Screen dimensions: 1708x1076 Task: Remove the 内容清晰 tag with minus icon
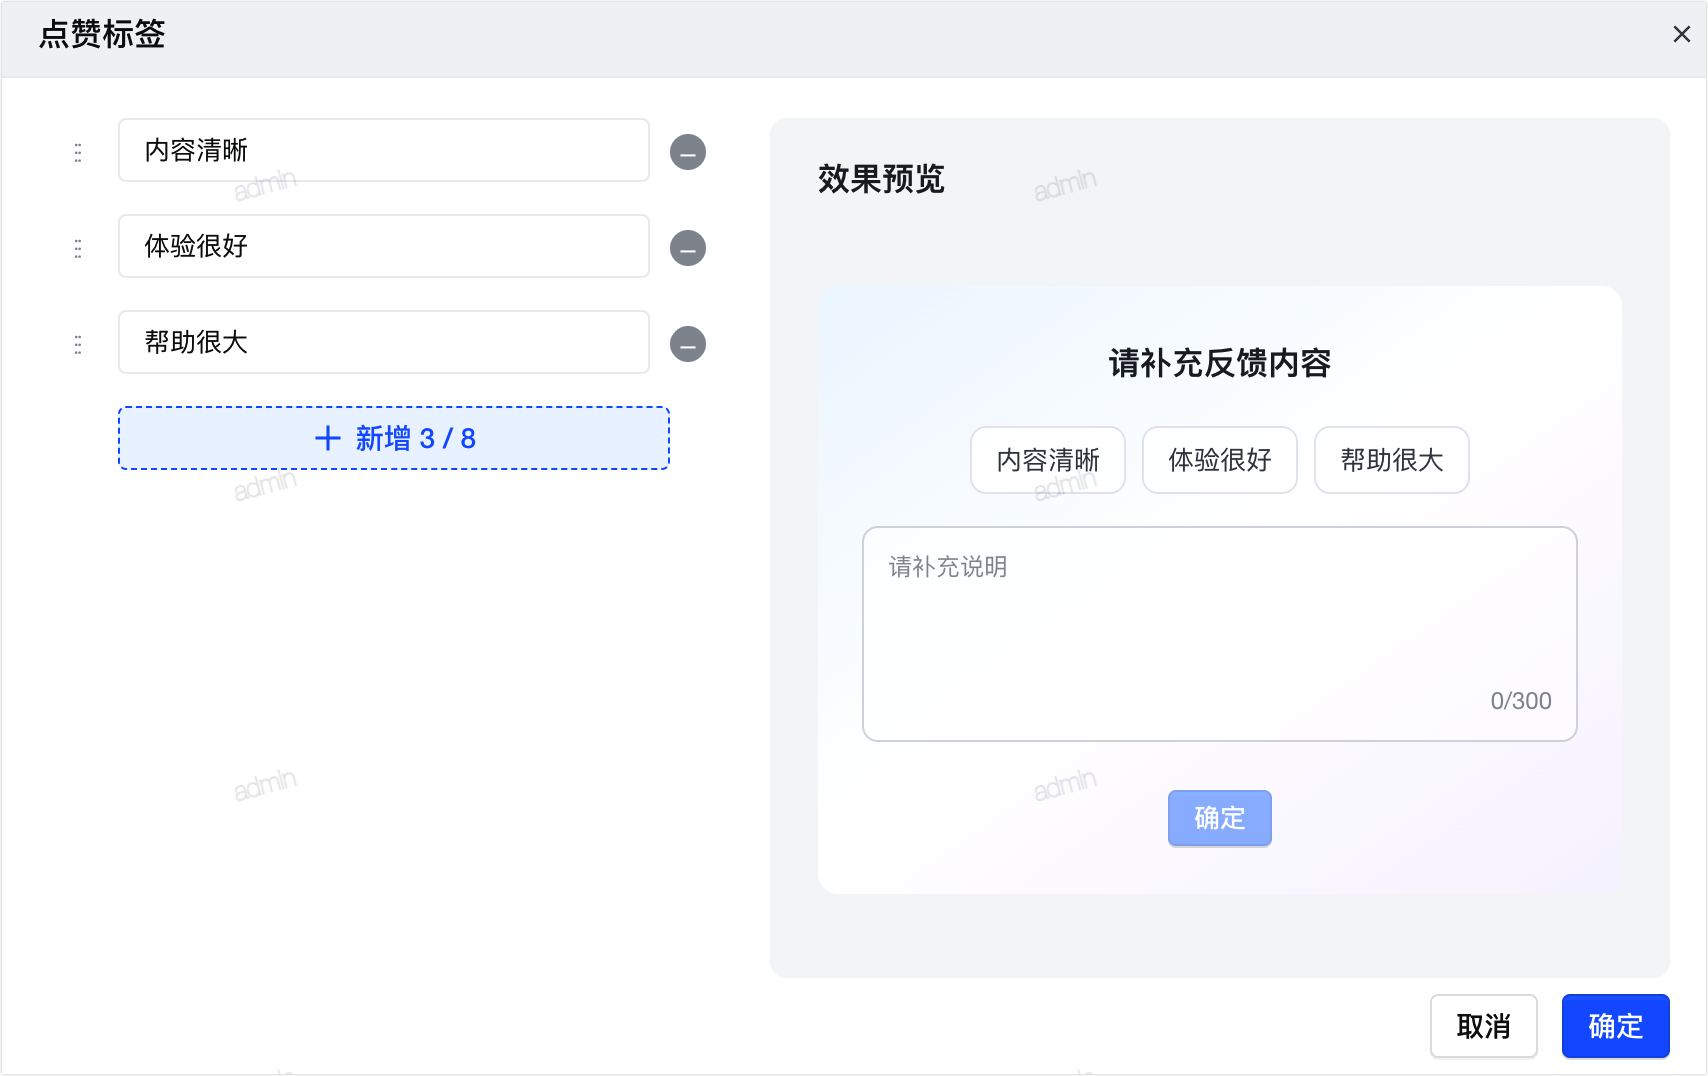(688, 152)
